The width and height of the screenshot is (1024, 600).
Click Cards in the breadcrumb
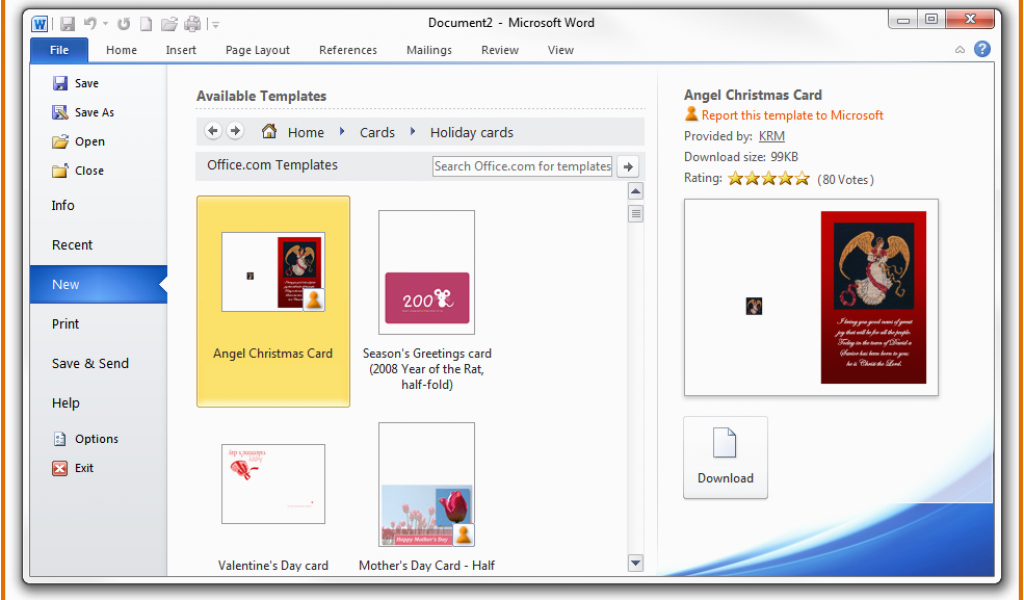point(377,133)
